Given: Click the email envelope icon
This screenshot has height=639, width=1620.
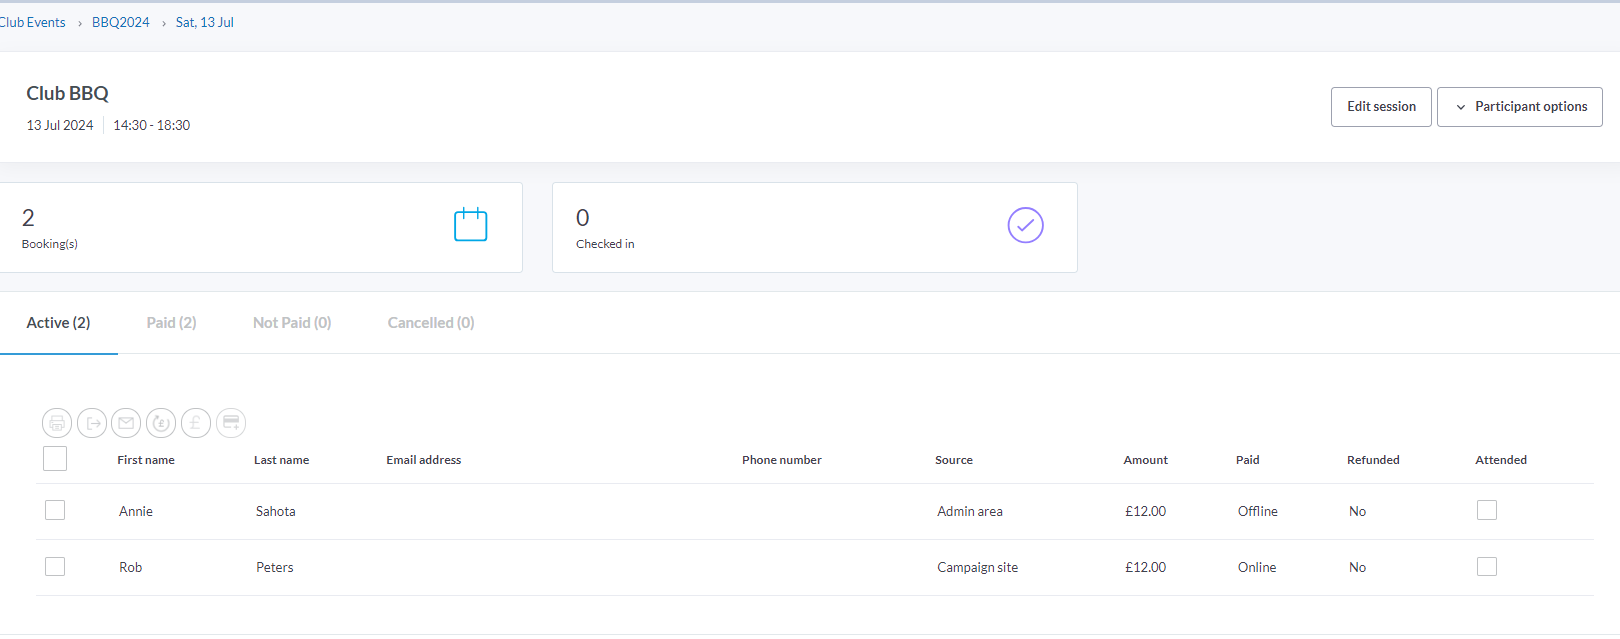Looking at the screenshot, I should click(126, 423).
